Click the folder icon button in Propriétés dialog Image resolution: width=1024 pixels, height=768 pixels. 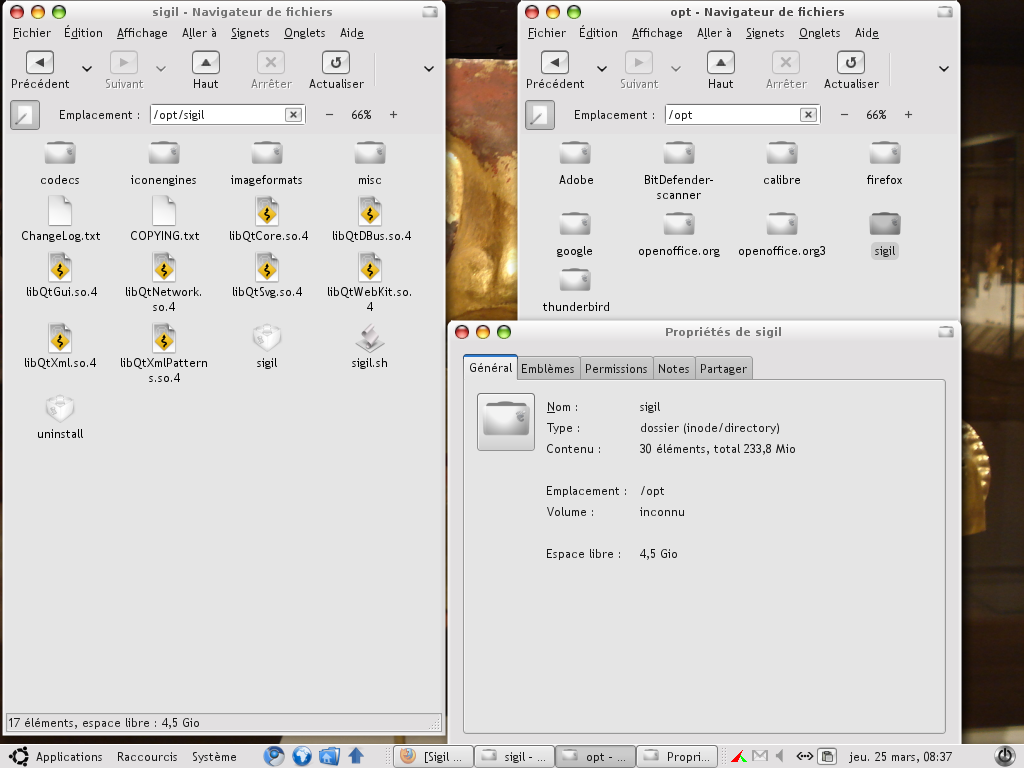coord(505,422)
